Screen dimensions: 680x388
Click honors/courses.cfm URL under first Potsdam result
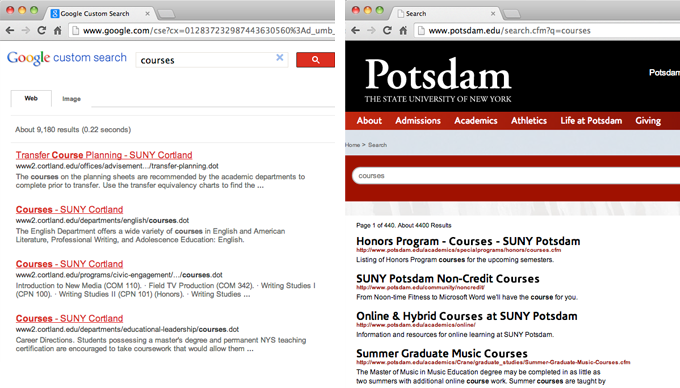click(x=458, y=250)
